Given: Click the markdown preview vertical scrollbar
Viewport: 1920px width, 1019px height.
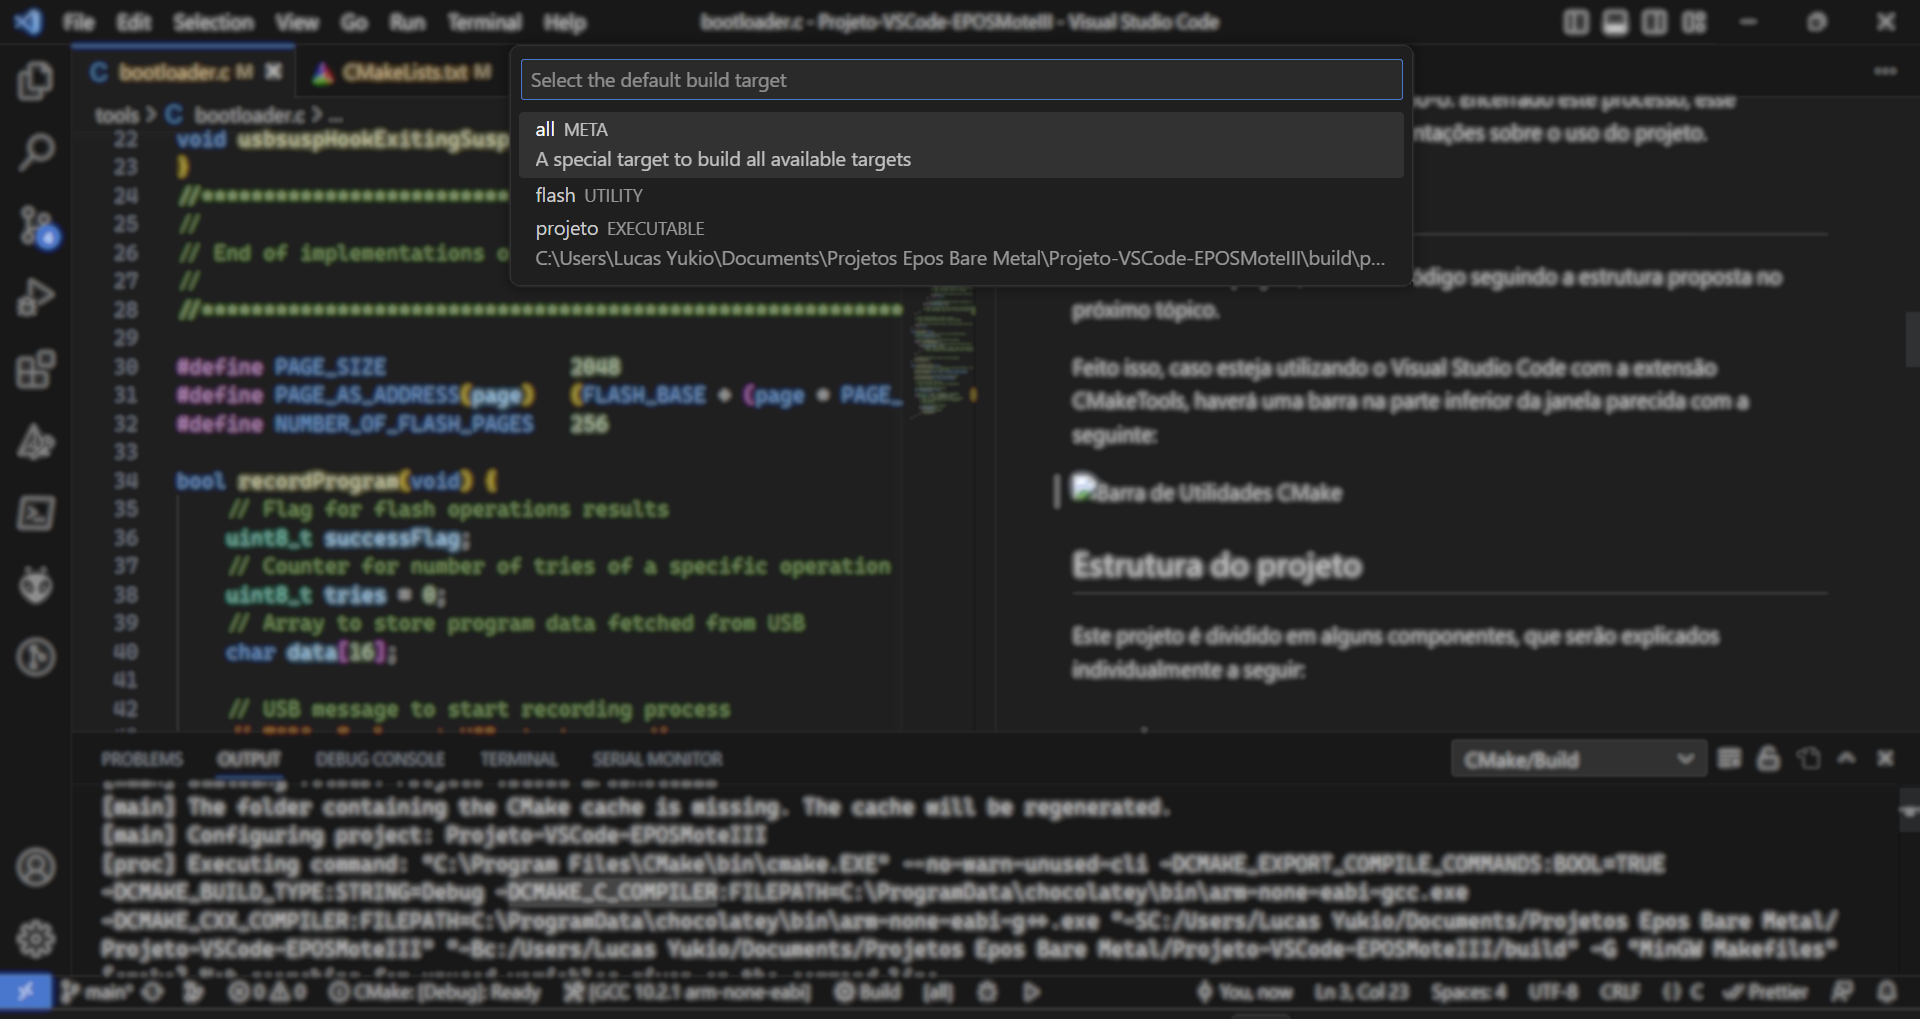Looking at the screenshot, I should click(x=1911, y=340).
